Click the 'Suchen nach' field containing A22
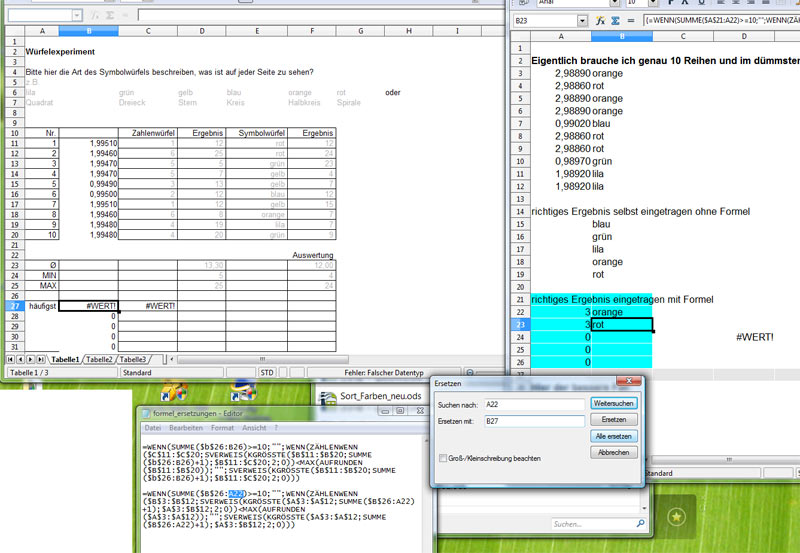 coord(534,404)
